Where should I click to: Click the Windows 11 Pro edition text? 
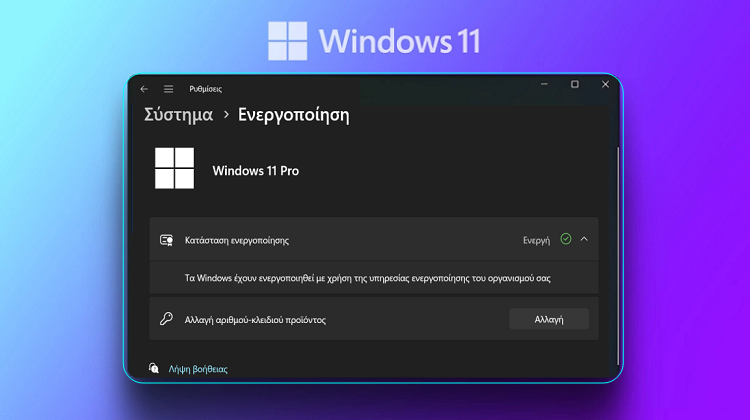(255, 171)
